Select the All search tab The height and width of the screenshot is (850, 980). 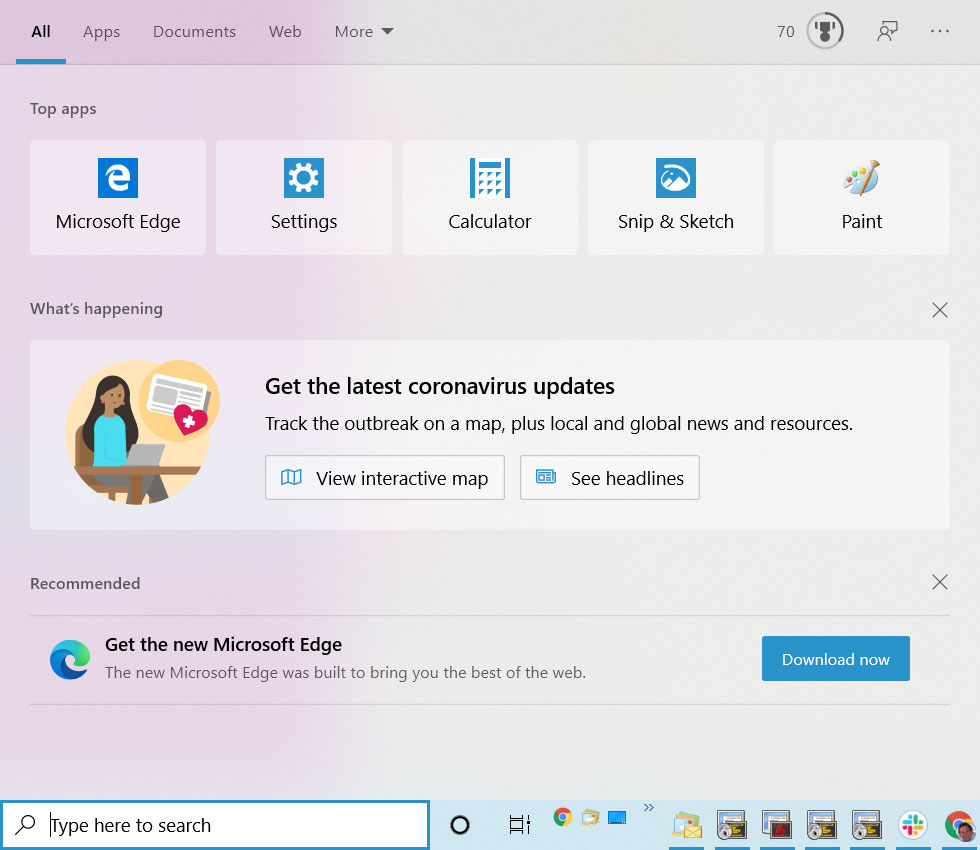(41, 31)
